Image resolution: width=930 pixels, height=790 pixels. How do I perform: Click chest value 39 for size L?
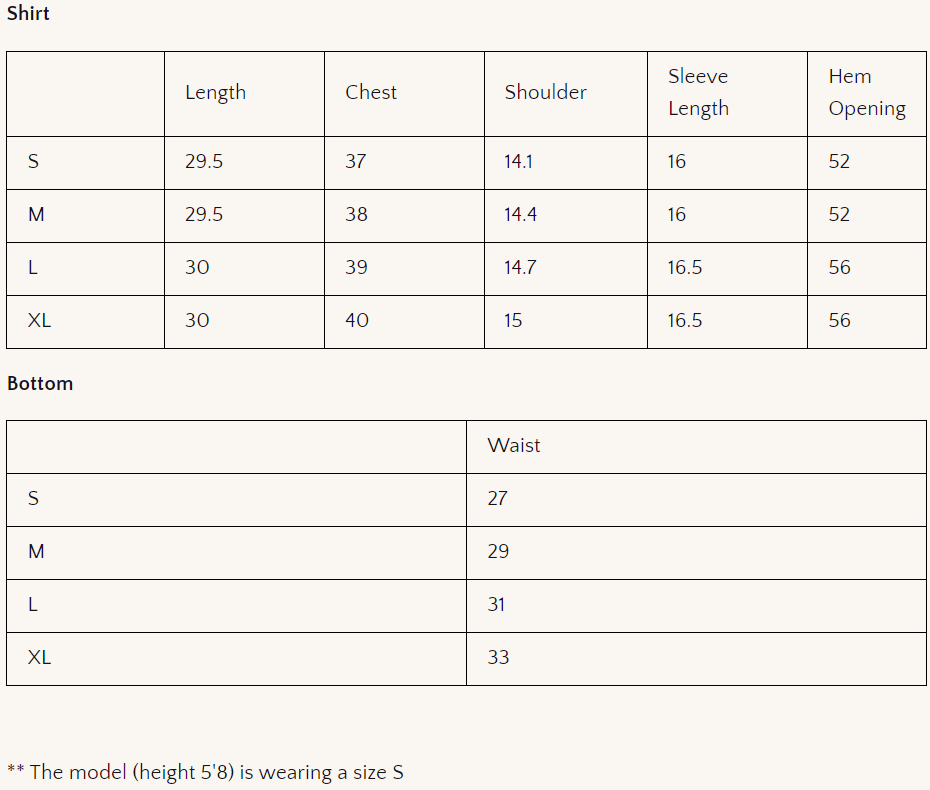(356, 267)
